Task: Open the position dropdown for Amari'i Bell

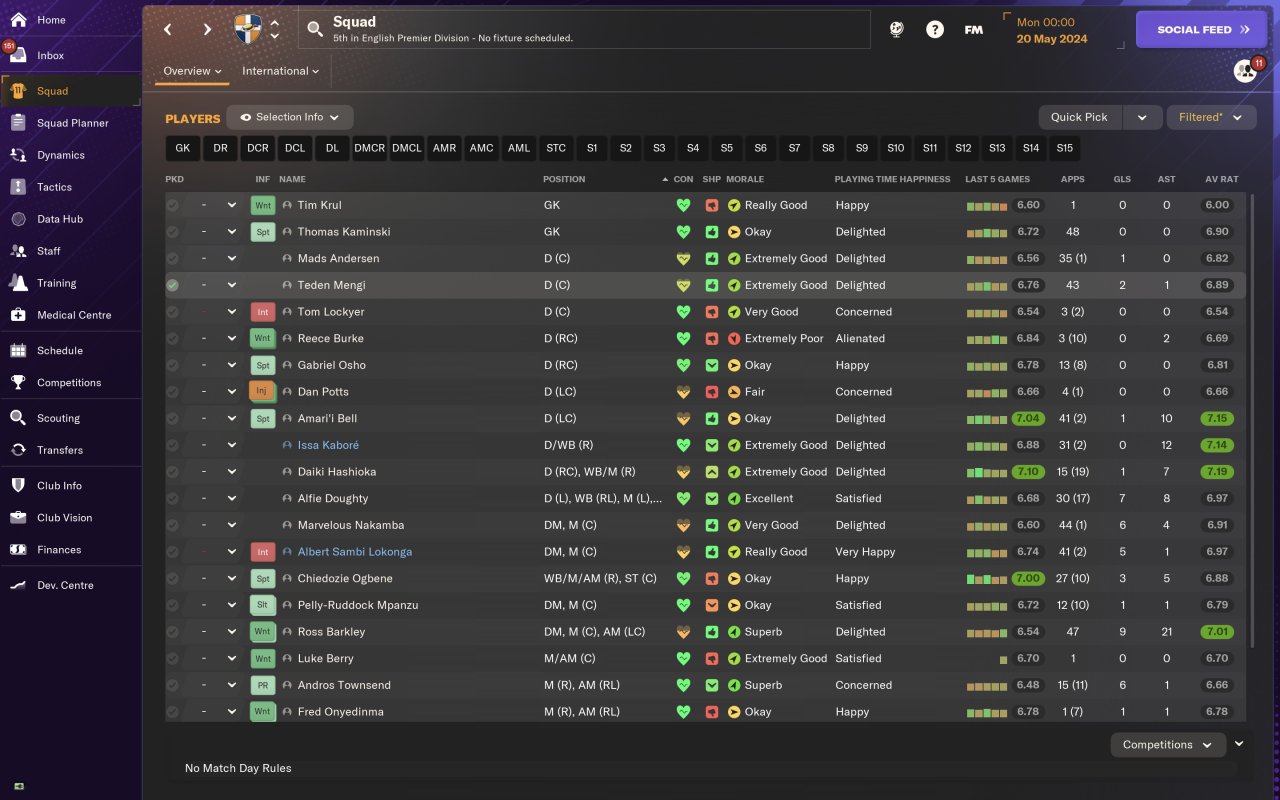Action: click(x=232, y=418)
